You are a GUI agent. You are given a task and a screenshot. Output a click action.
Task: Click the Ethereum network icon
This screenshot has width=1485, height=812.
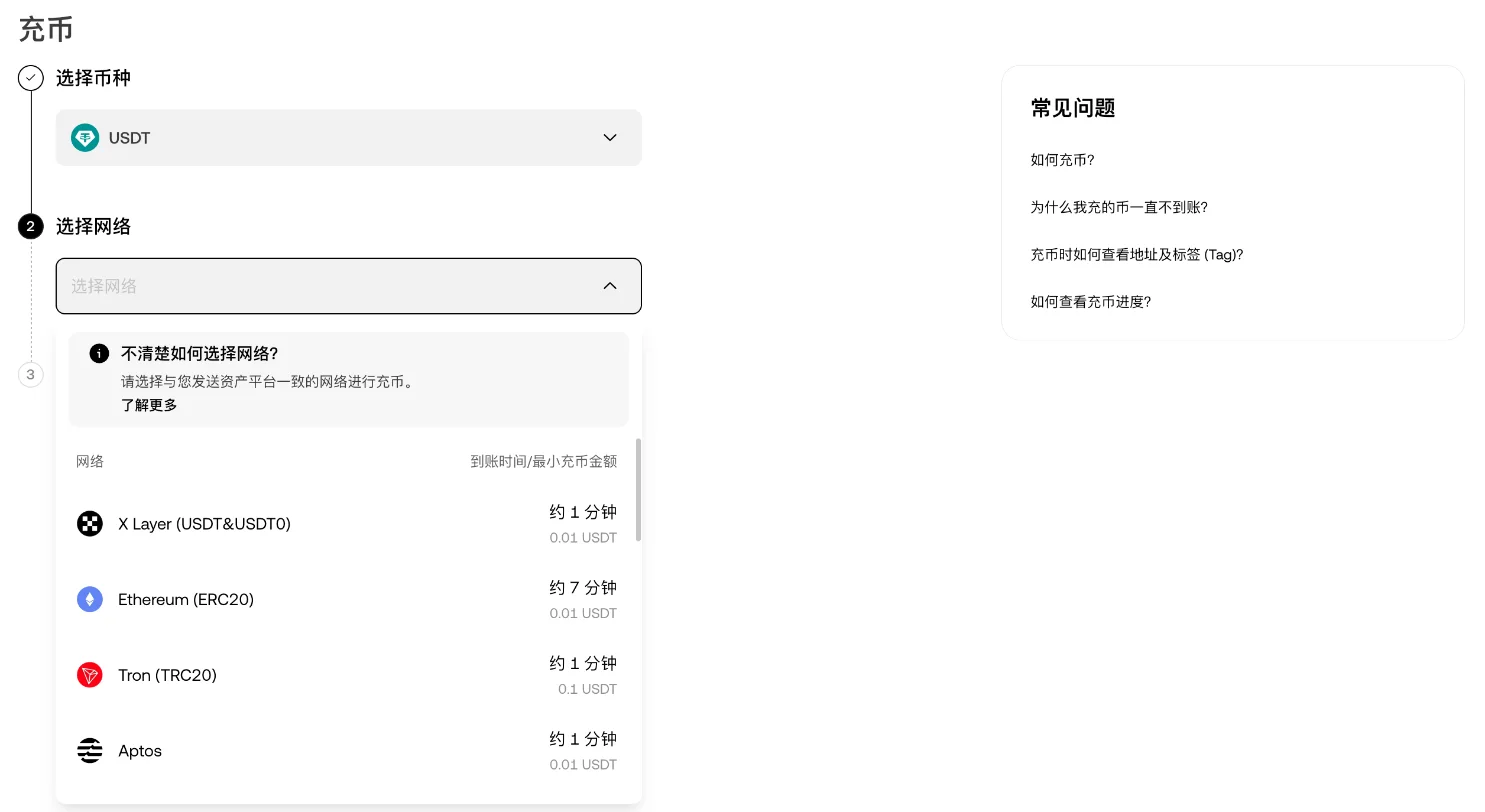click(x=90, y=600)
